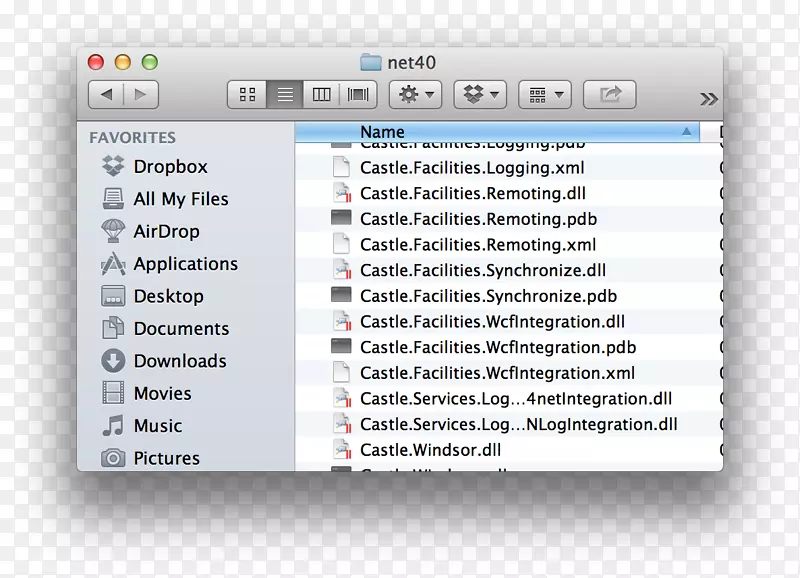The width and height of the screenshot is (800, 578).
Task: Open the Arrange items dropdown
Action: tap(545, 95)
